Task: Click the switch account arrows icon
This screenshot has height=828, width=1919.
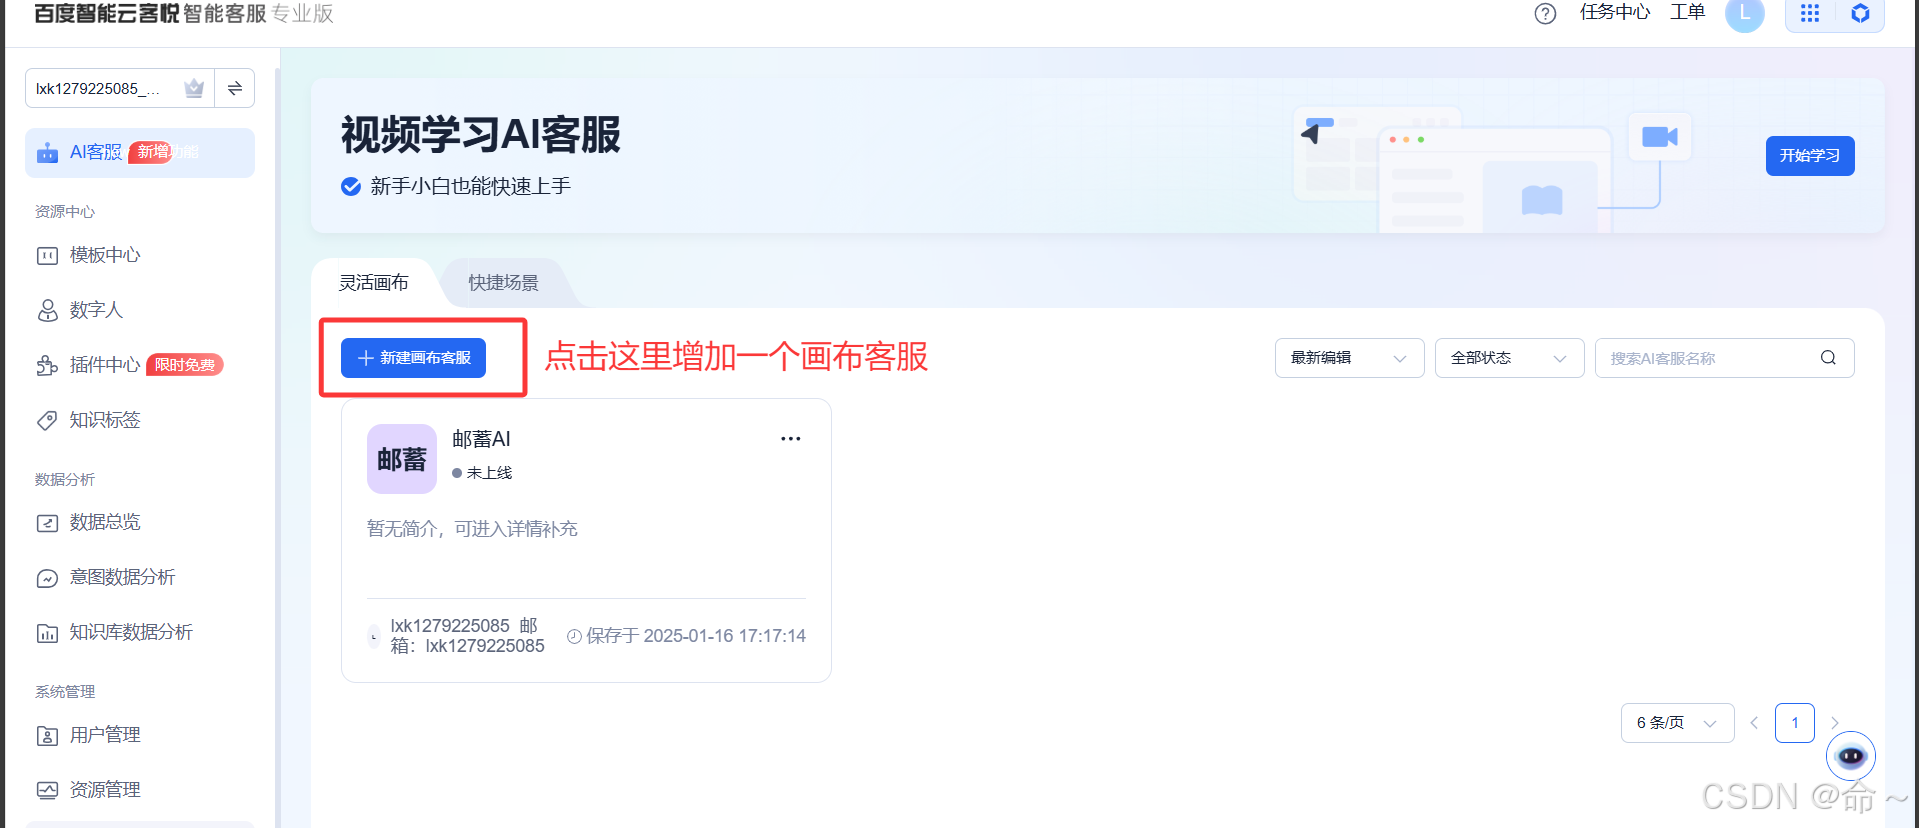Action: click(x=235, y=88)
